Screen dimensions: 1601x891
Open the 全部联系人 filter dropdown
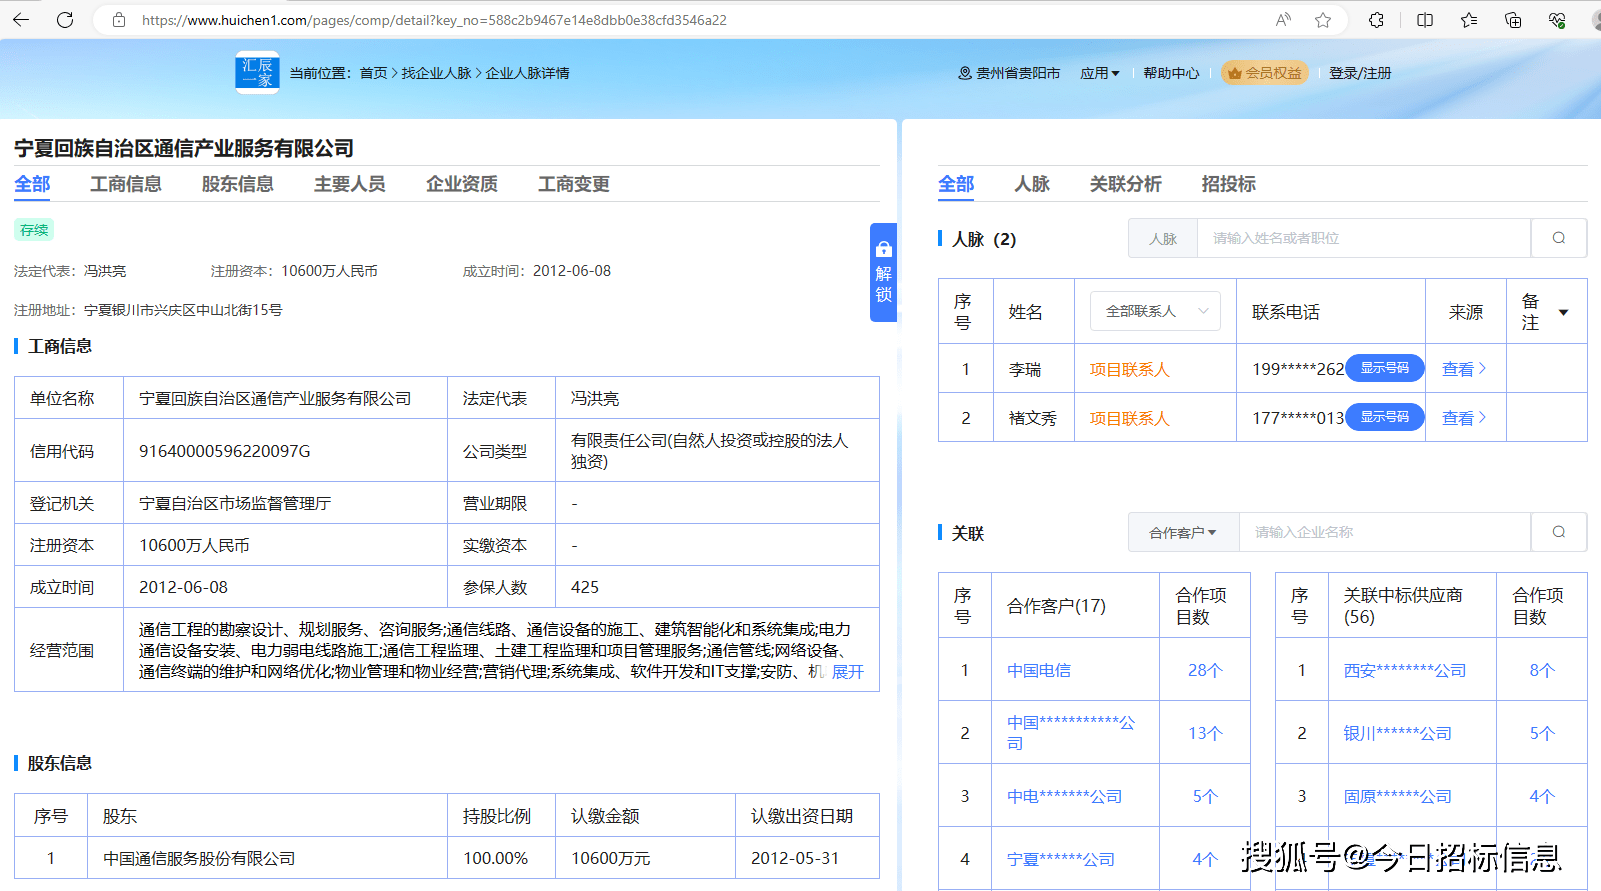[x=1155, y=311]
